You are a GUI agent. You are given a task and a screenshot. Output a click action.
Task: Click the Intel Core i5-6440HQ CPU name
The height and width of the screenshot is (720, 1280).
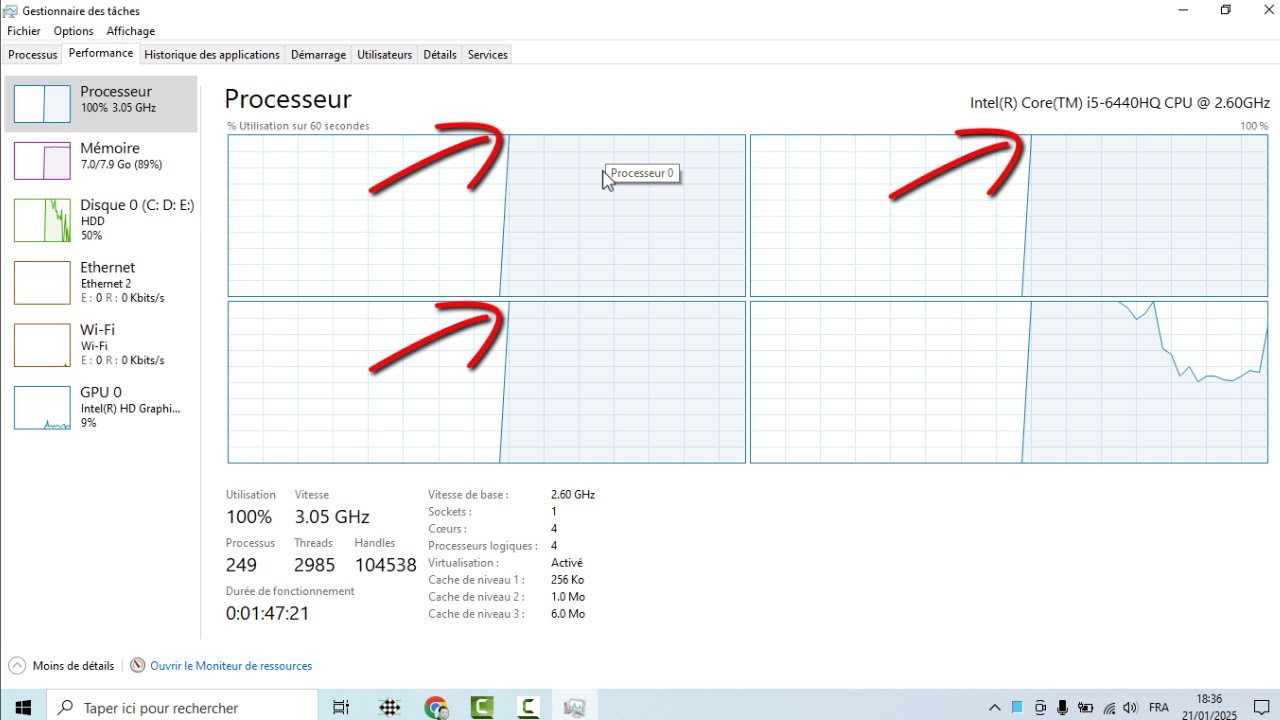1120,103
